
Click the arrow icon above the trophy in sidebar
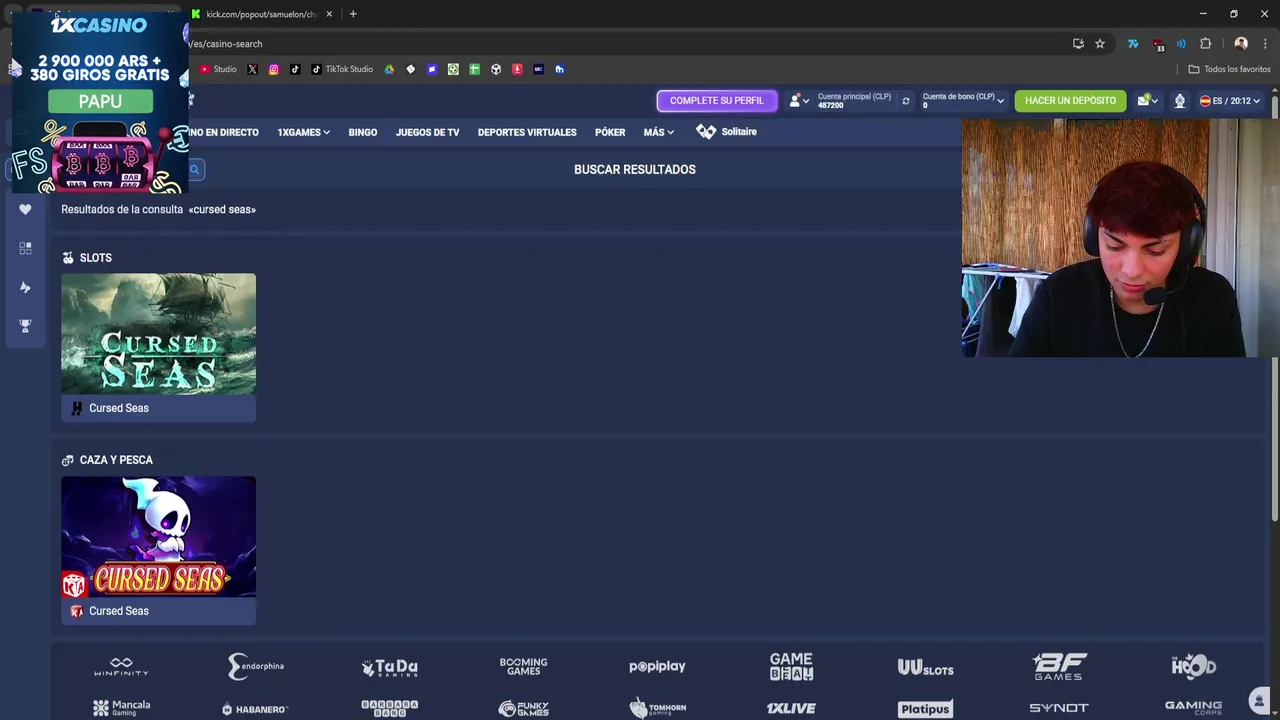[25, 287]
